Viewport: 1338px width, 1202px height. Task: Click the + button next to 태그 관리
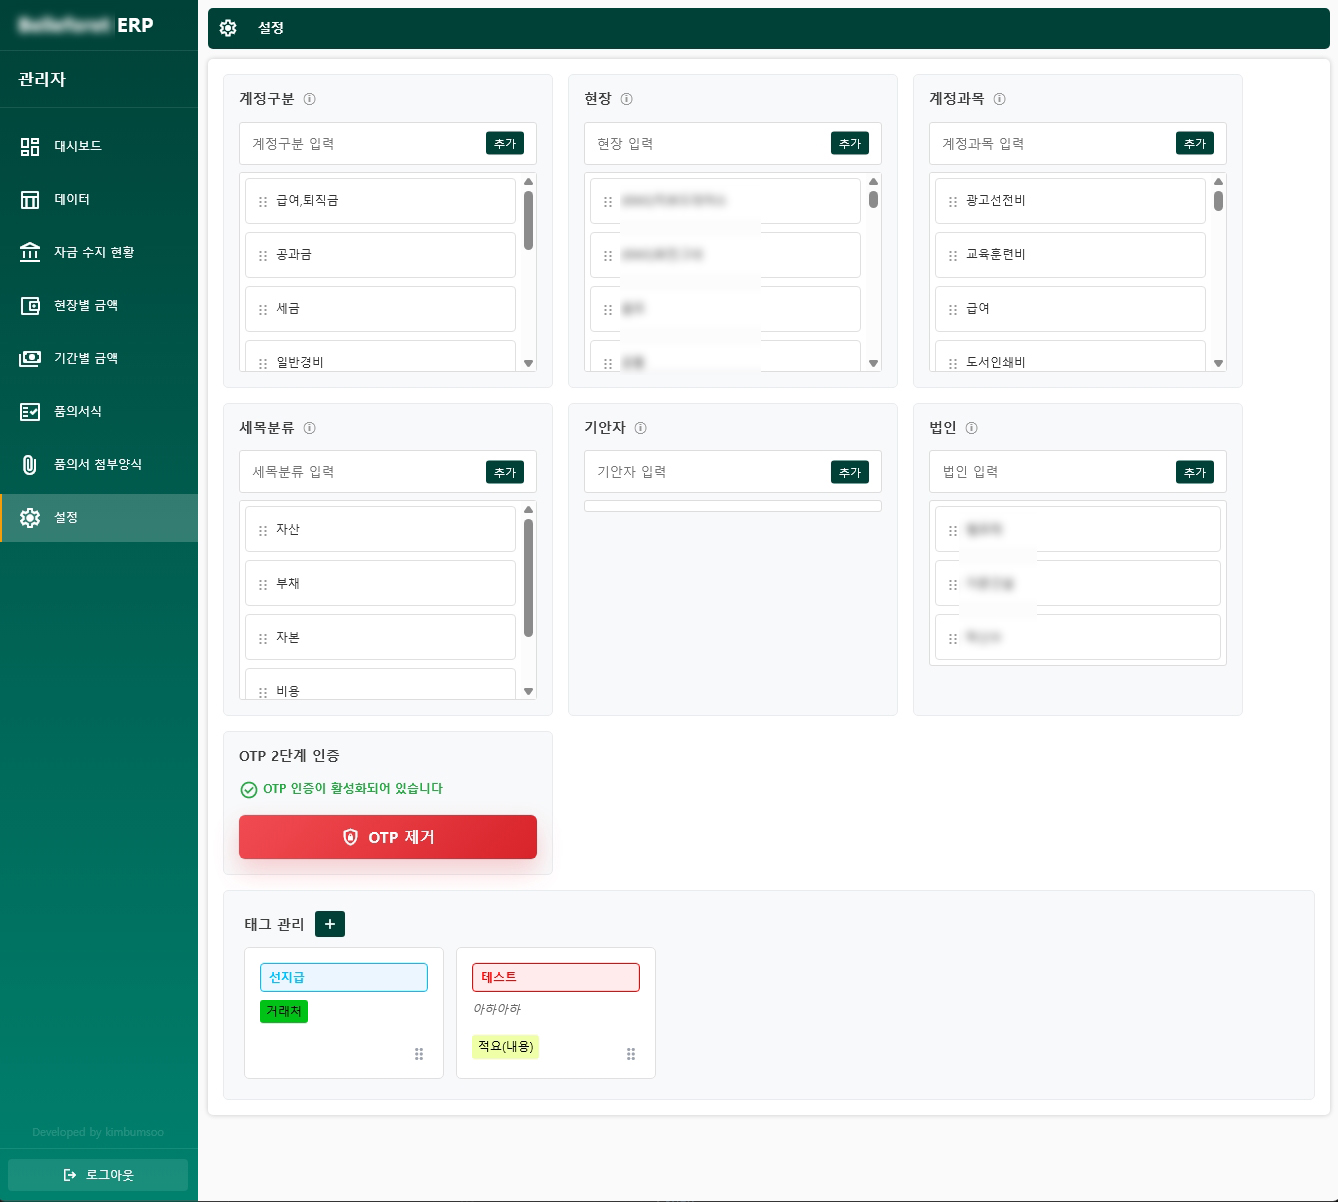coord(330,924)
